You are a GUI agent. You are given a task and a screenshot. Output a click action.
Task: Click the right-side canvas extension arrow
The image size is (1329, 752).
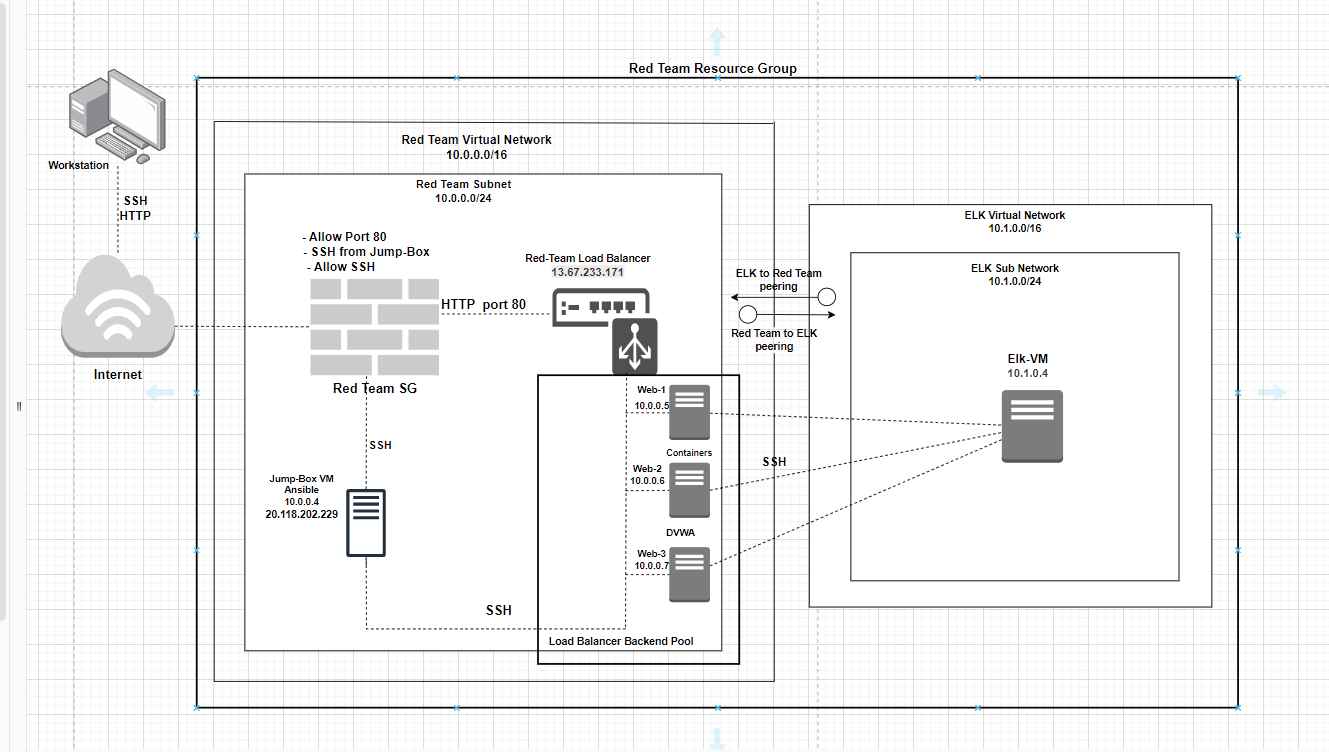(x=1271, y=393)
